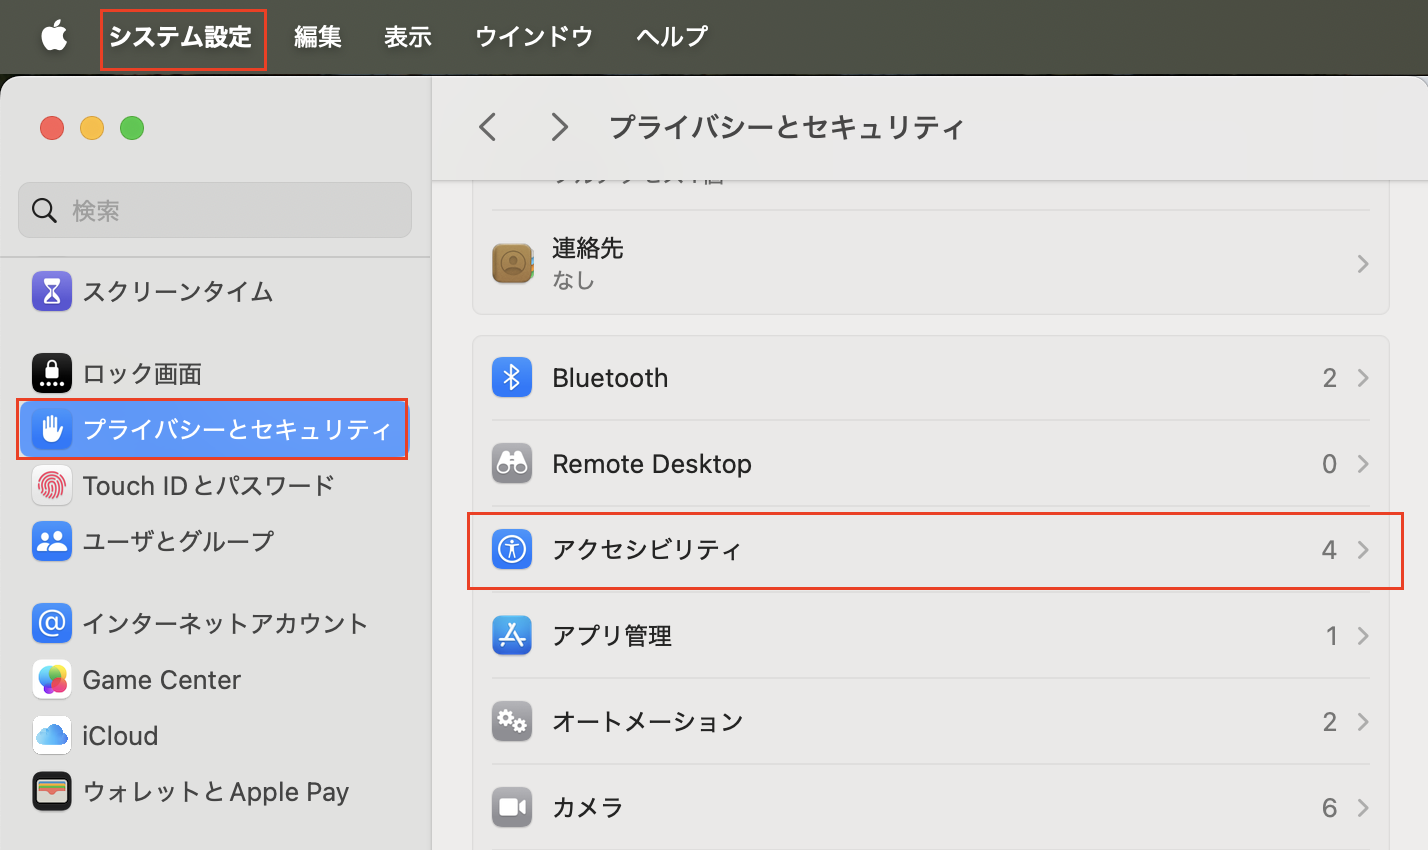This screenshot has height=850, width=1428.
Task: Select プライバシーとセキュリティ sidebar label
Action: (x=237, y=429)
